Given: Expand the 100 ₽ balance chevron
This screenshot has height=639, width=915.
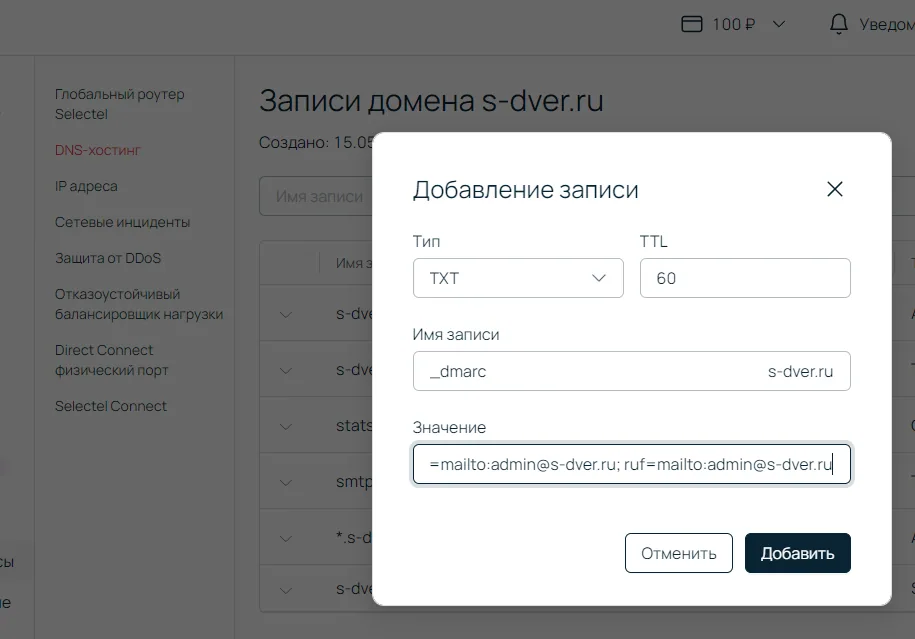Looking at the screenshot, I should click(778, 24).
